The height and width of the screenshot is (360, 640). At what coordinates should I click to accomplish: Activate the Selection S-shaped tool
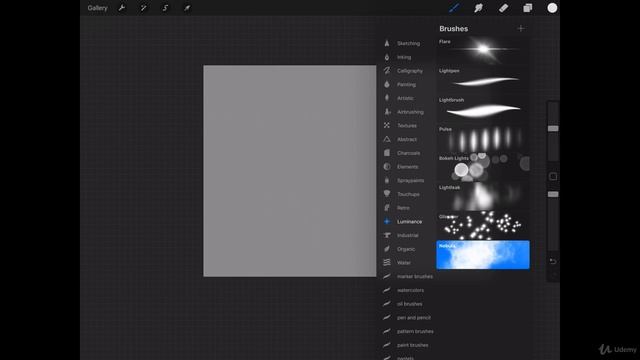(x=165, y=8)
